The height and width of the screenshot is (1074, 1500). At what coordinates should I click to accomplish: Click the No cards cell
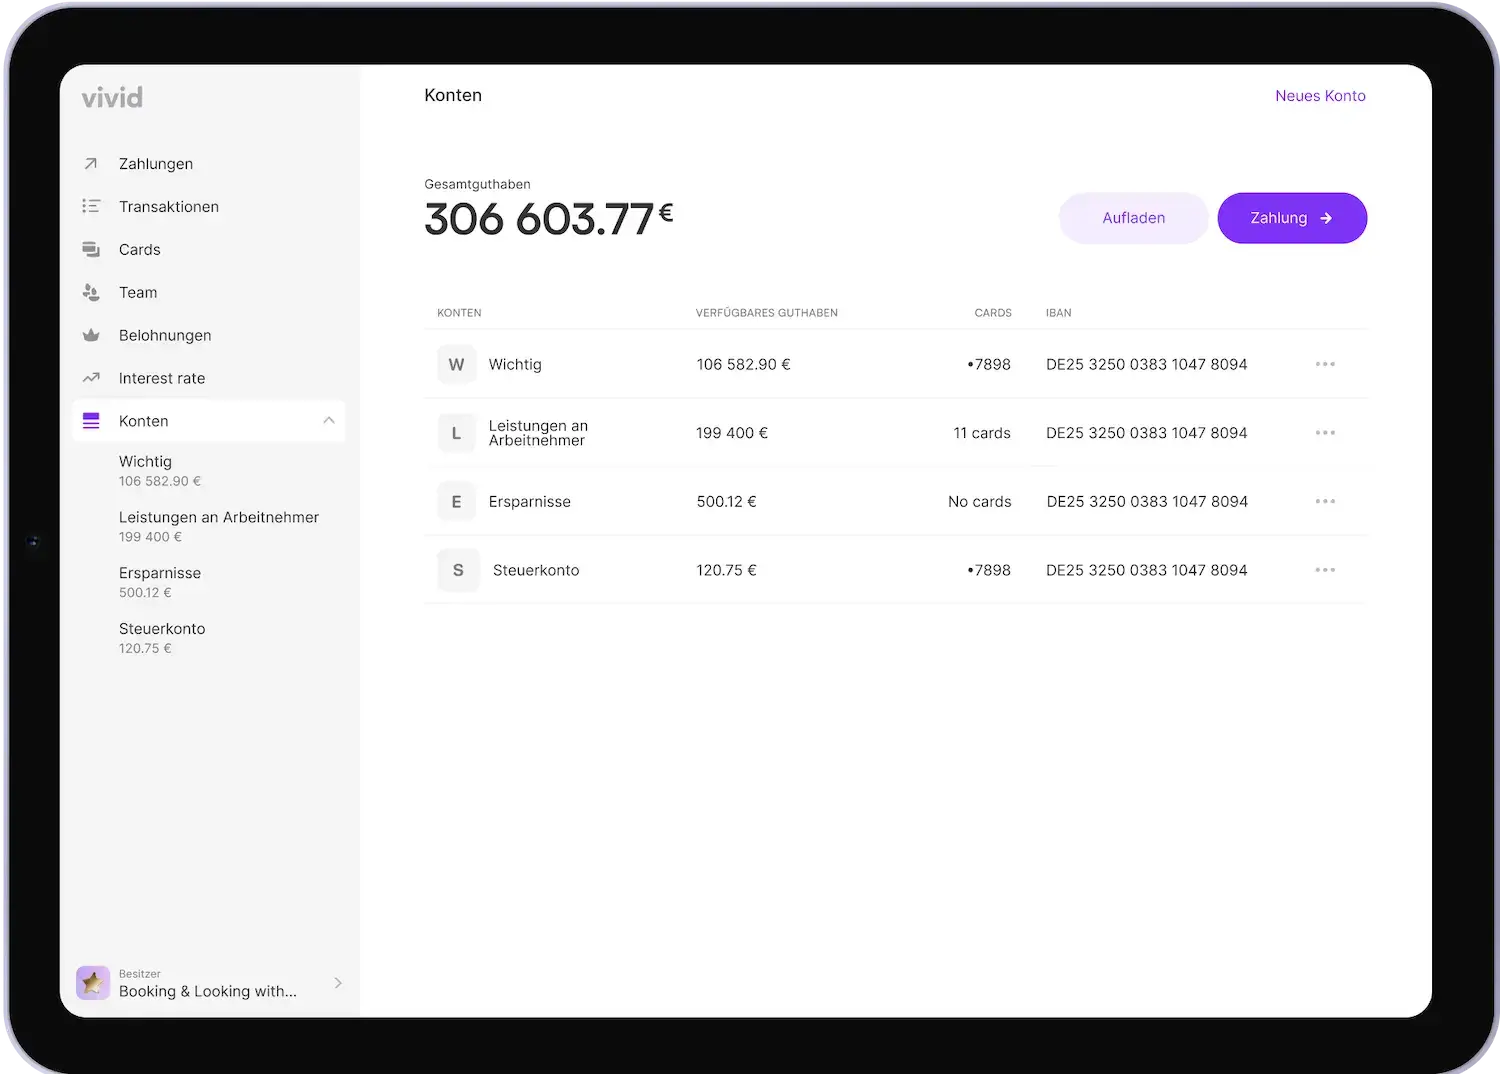[x=980, y=502]
